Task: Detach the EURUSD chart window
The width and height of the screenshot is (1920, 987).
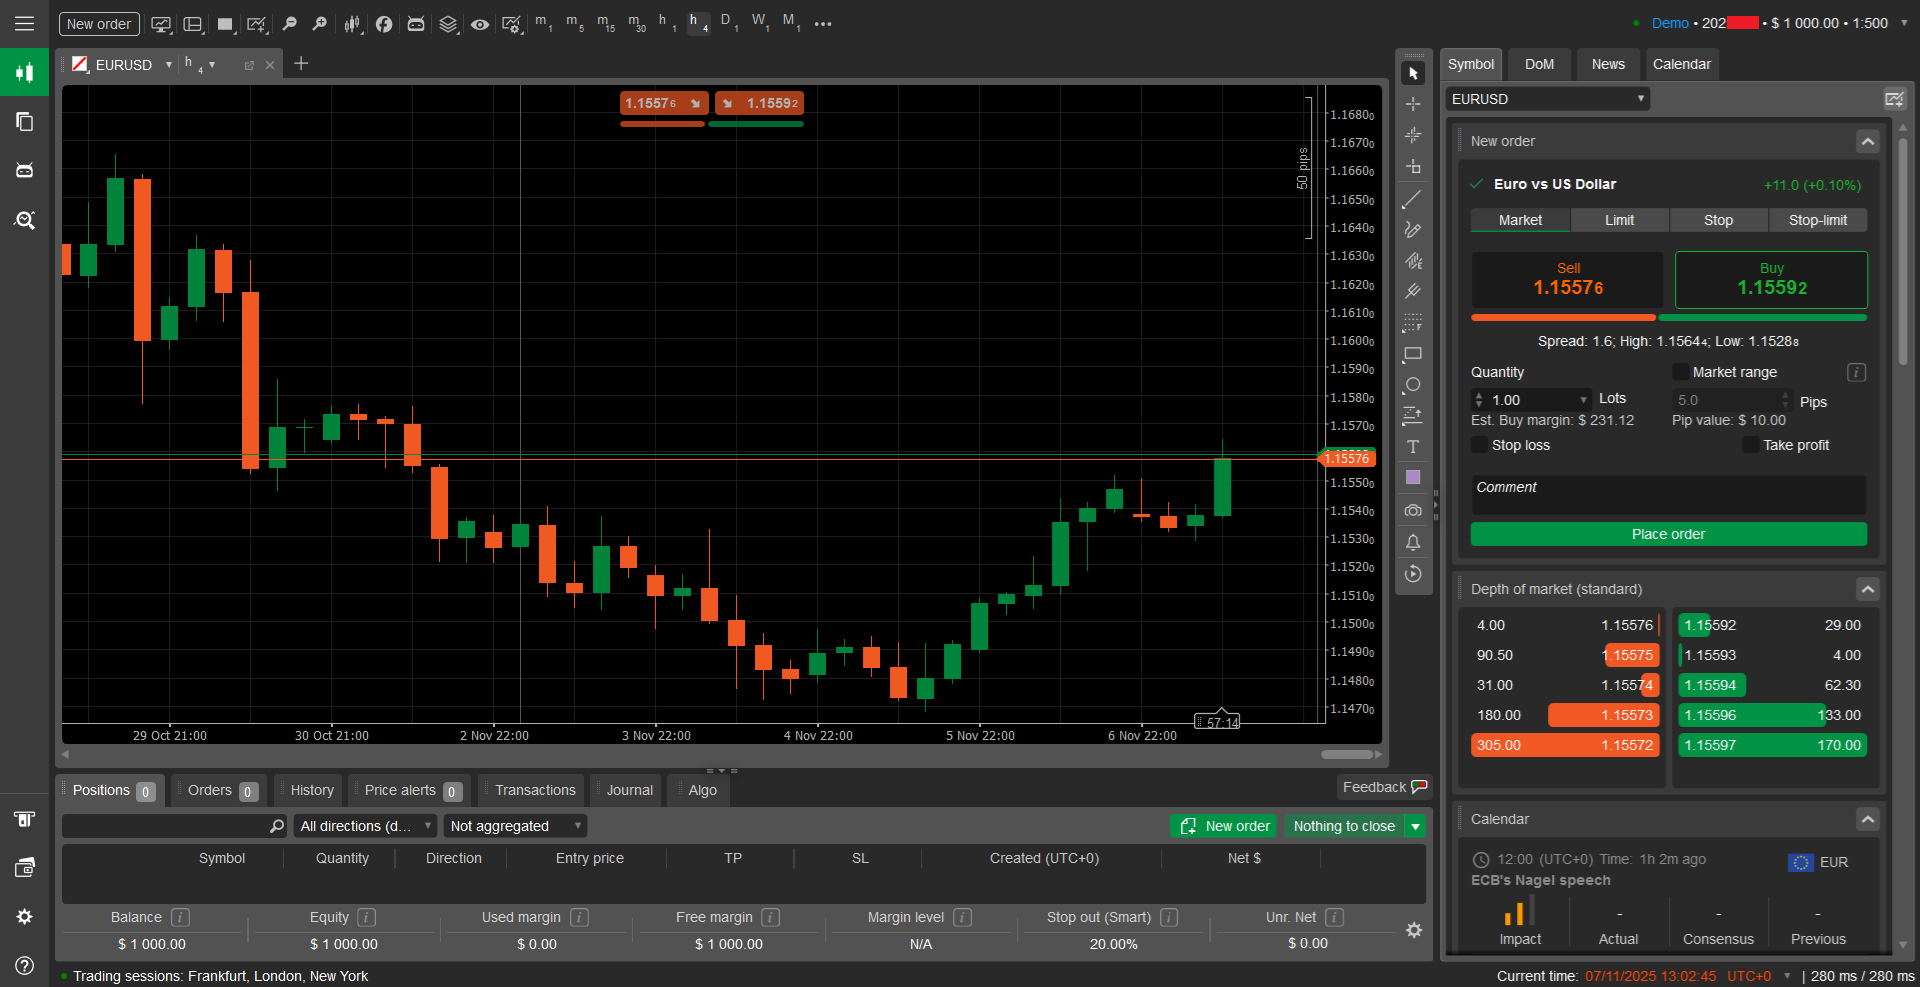Action: (x=249, y=65)
